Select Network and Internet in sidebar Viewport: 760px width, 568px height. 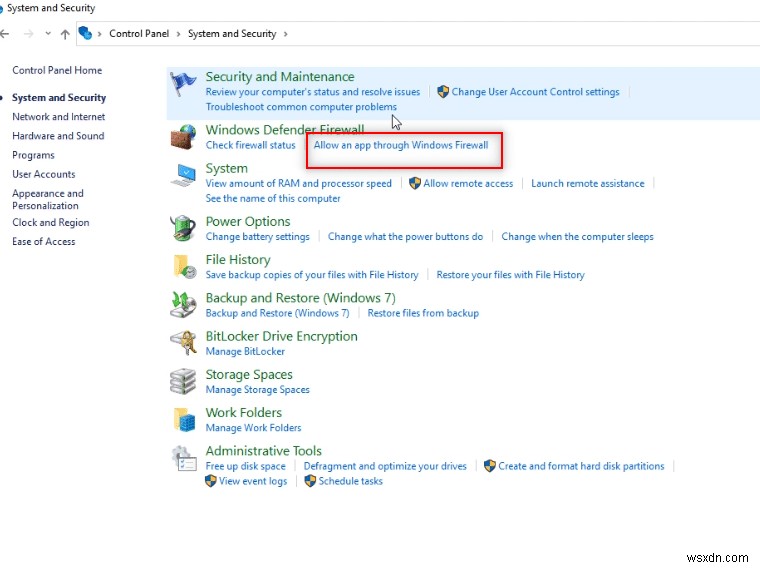click(58, 117)
